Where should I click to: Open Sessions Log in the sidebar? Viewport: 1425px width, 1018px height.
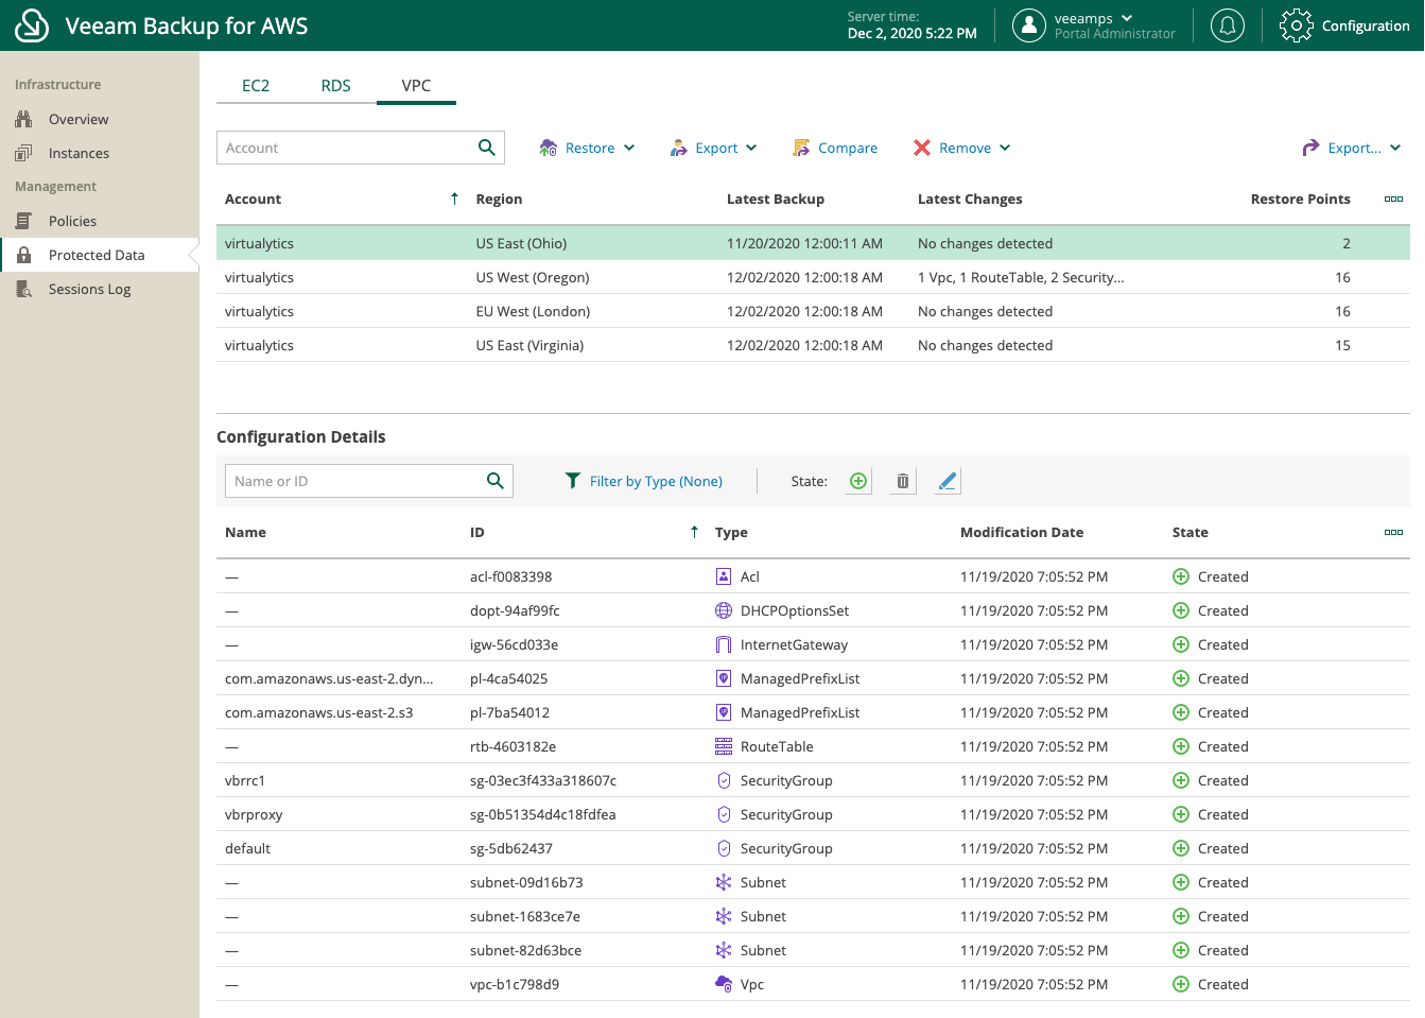click(x=90, y=289)
